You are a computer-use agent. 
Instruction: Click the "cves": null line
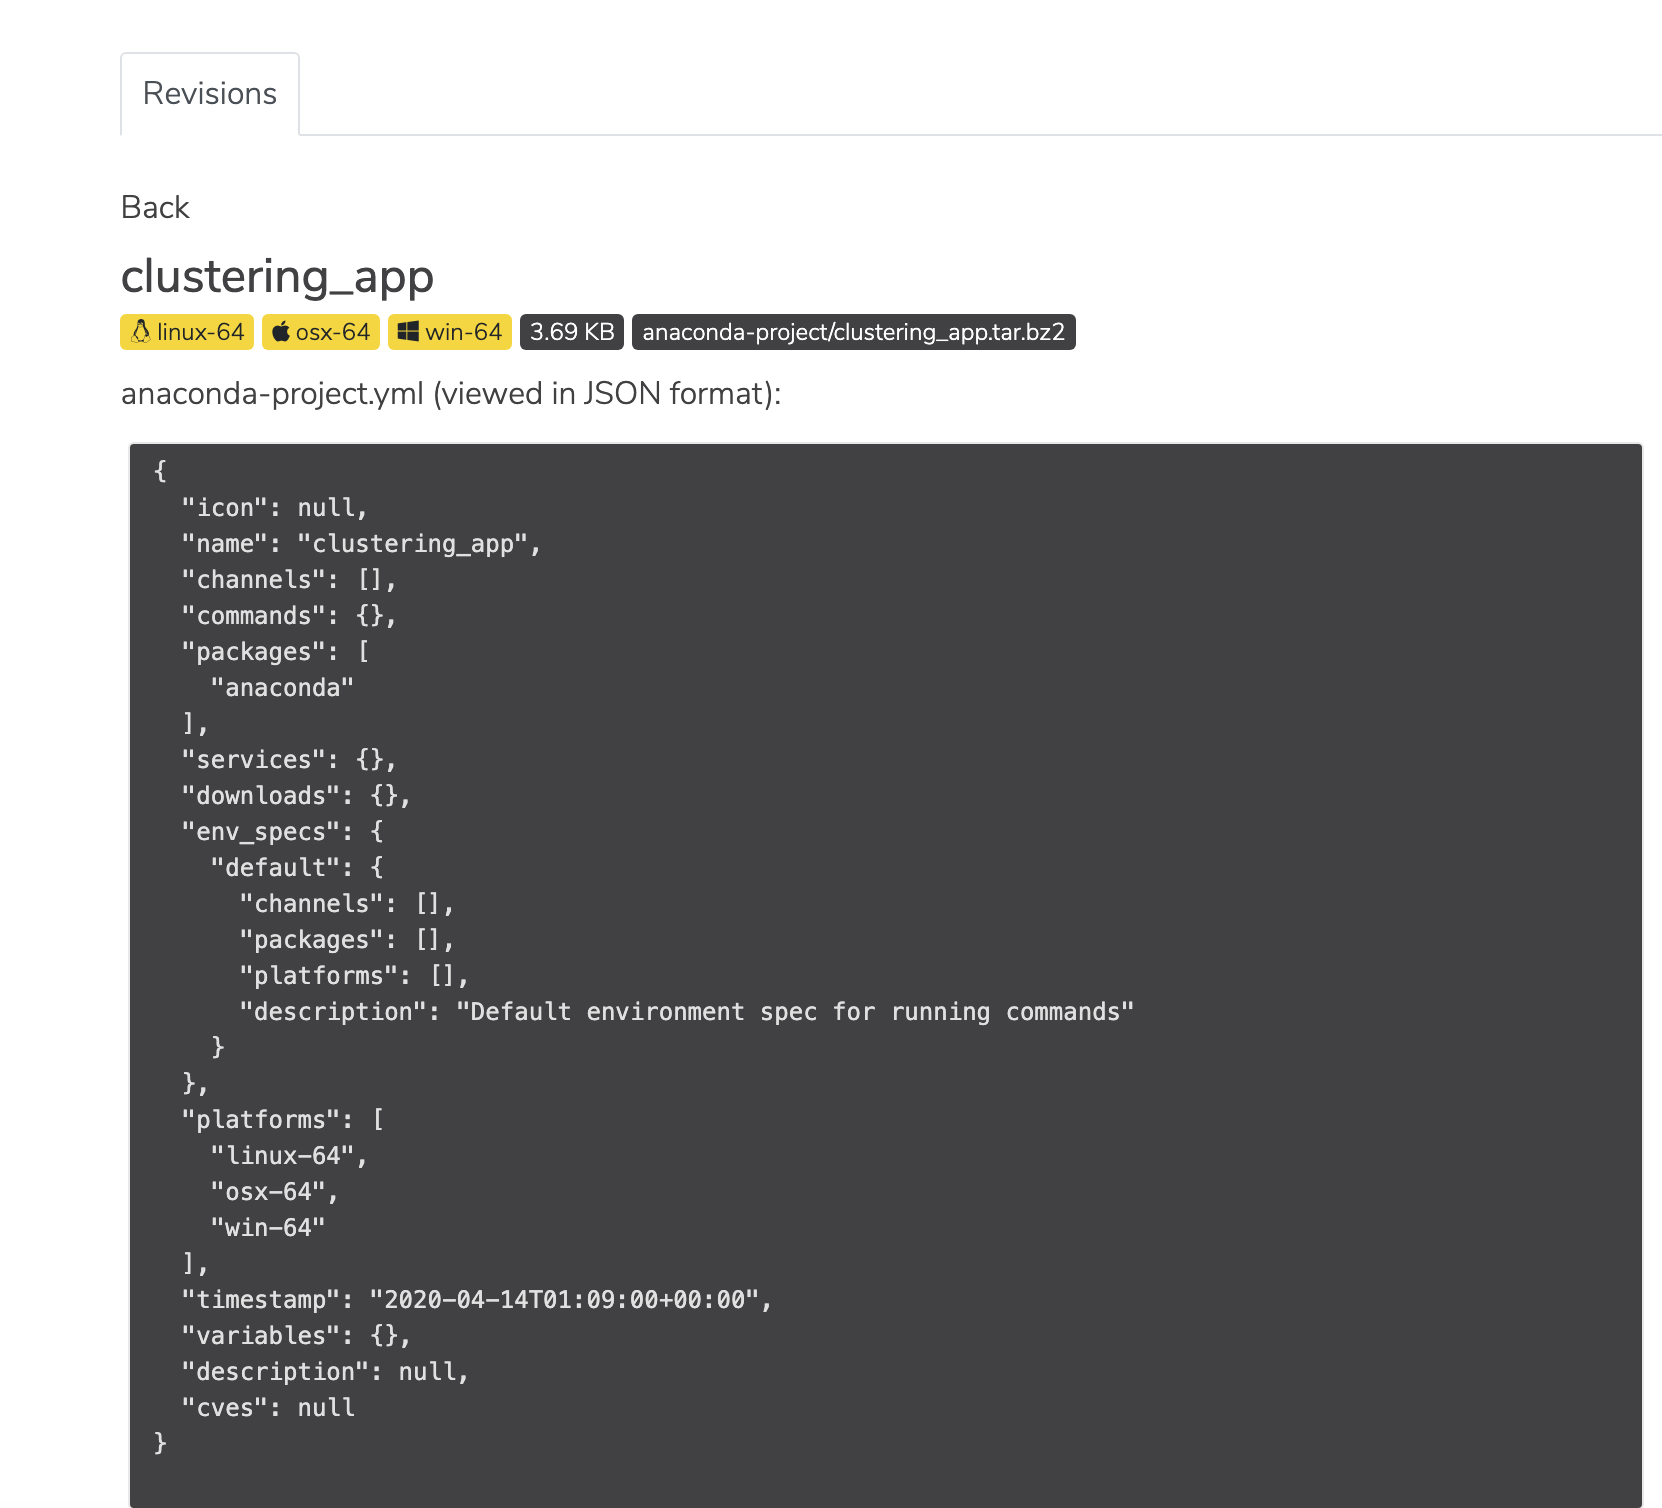[268, 1408]
